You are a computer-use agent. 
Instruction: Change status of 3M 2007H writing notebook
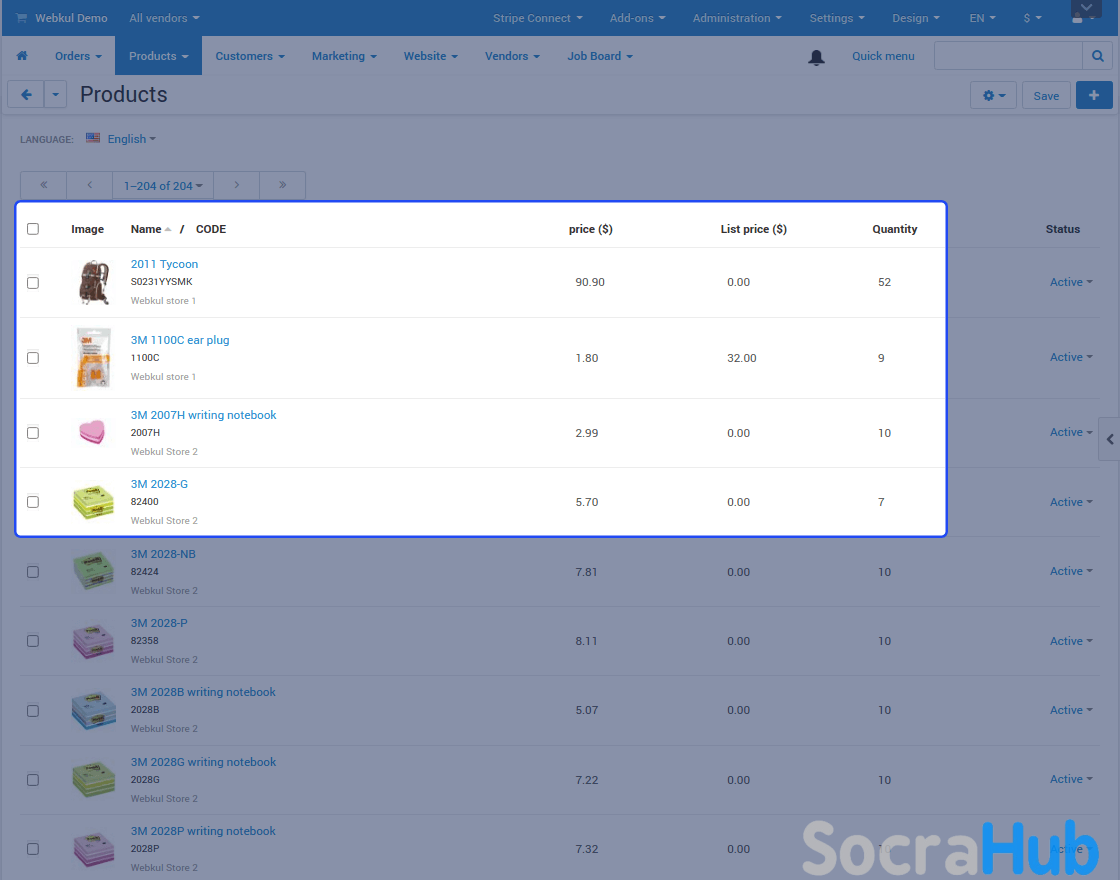1071,432
